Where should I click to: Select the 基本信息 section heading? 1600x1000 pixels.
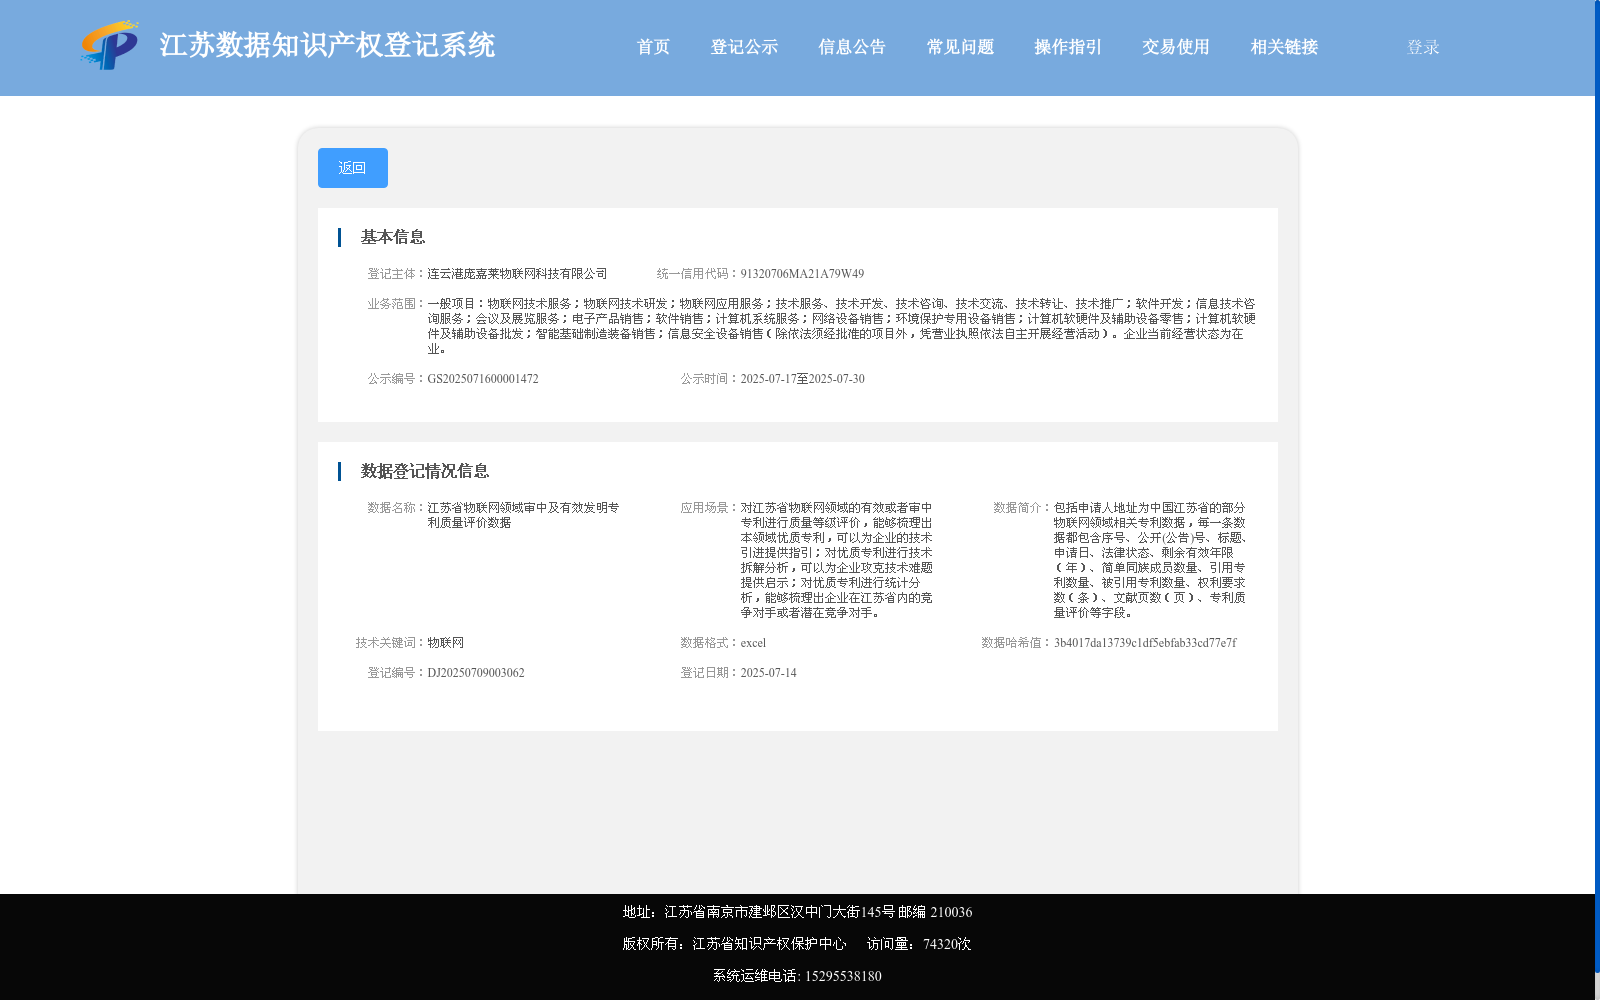393,237
